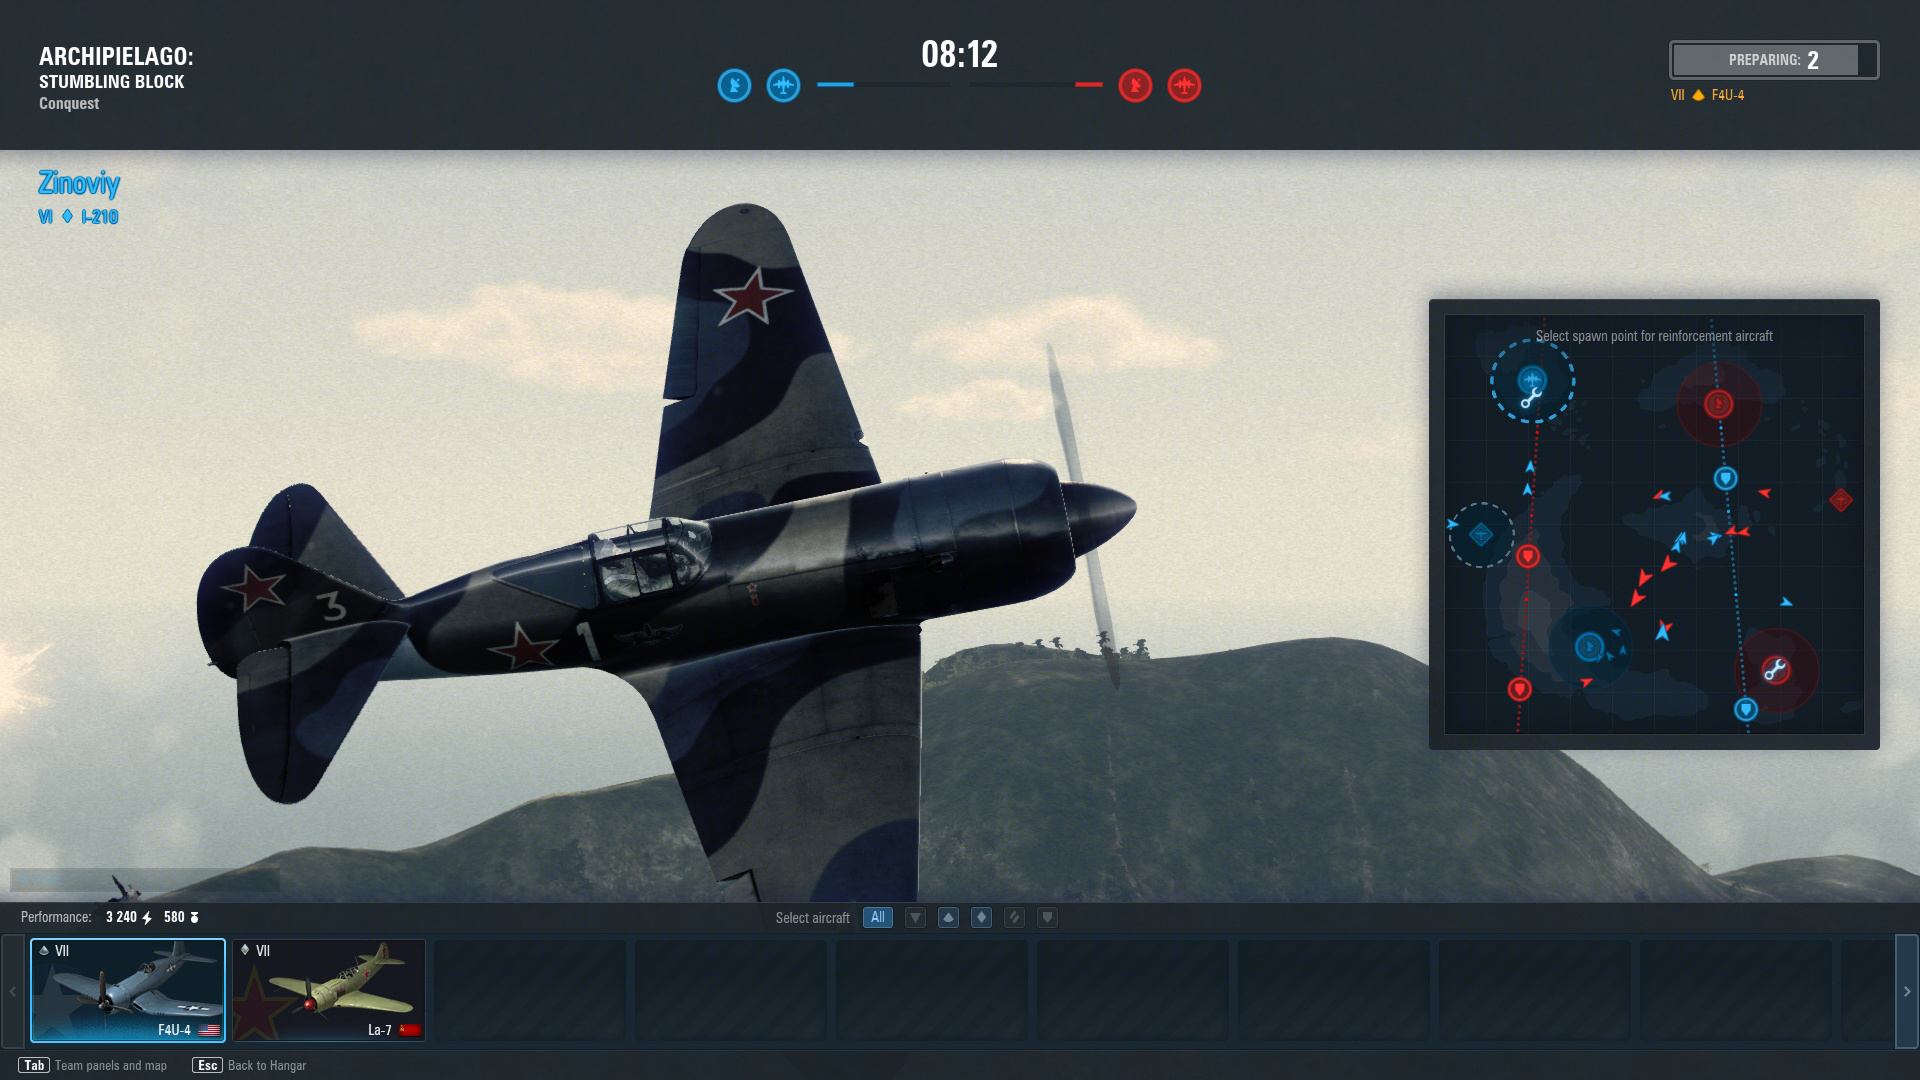Screen dimensions: 1920x1080
Task: Click the F4U-4 text at the top right
Action: [1728, 95]
